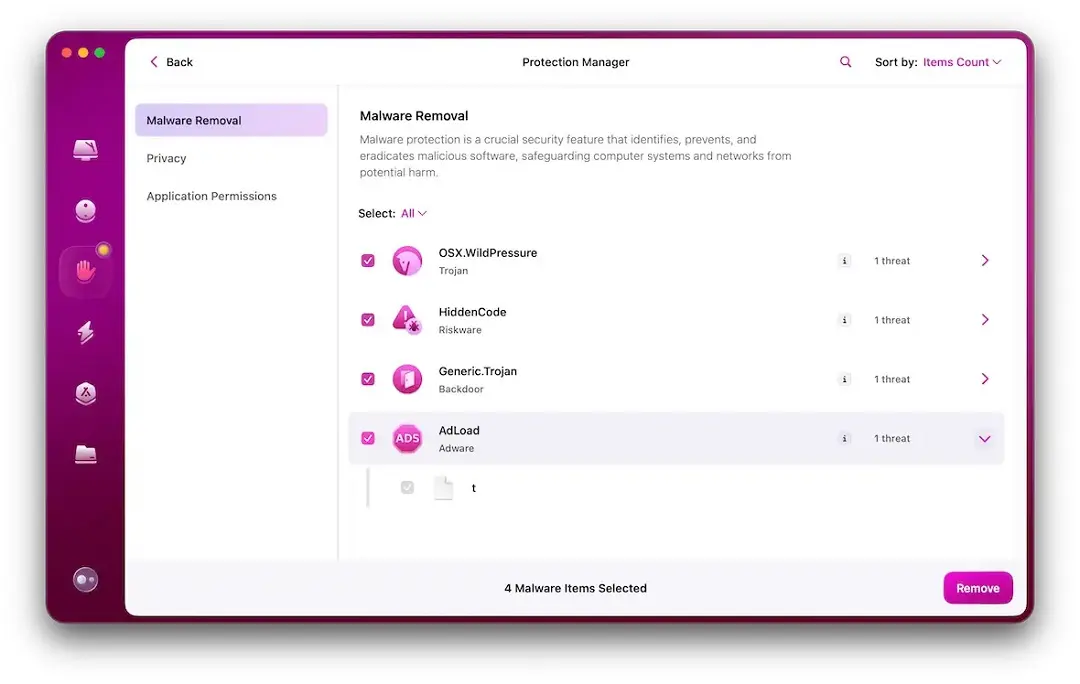The width and height of the screenshot is (1080, 684).
Task: Click the search magnifier icon
Action: coord(845,62)
